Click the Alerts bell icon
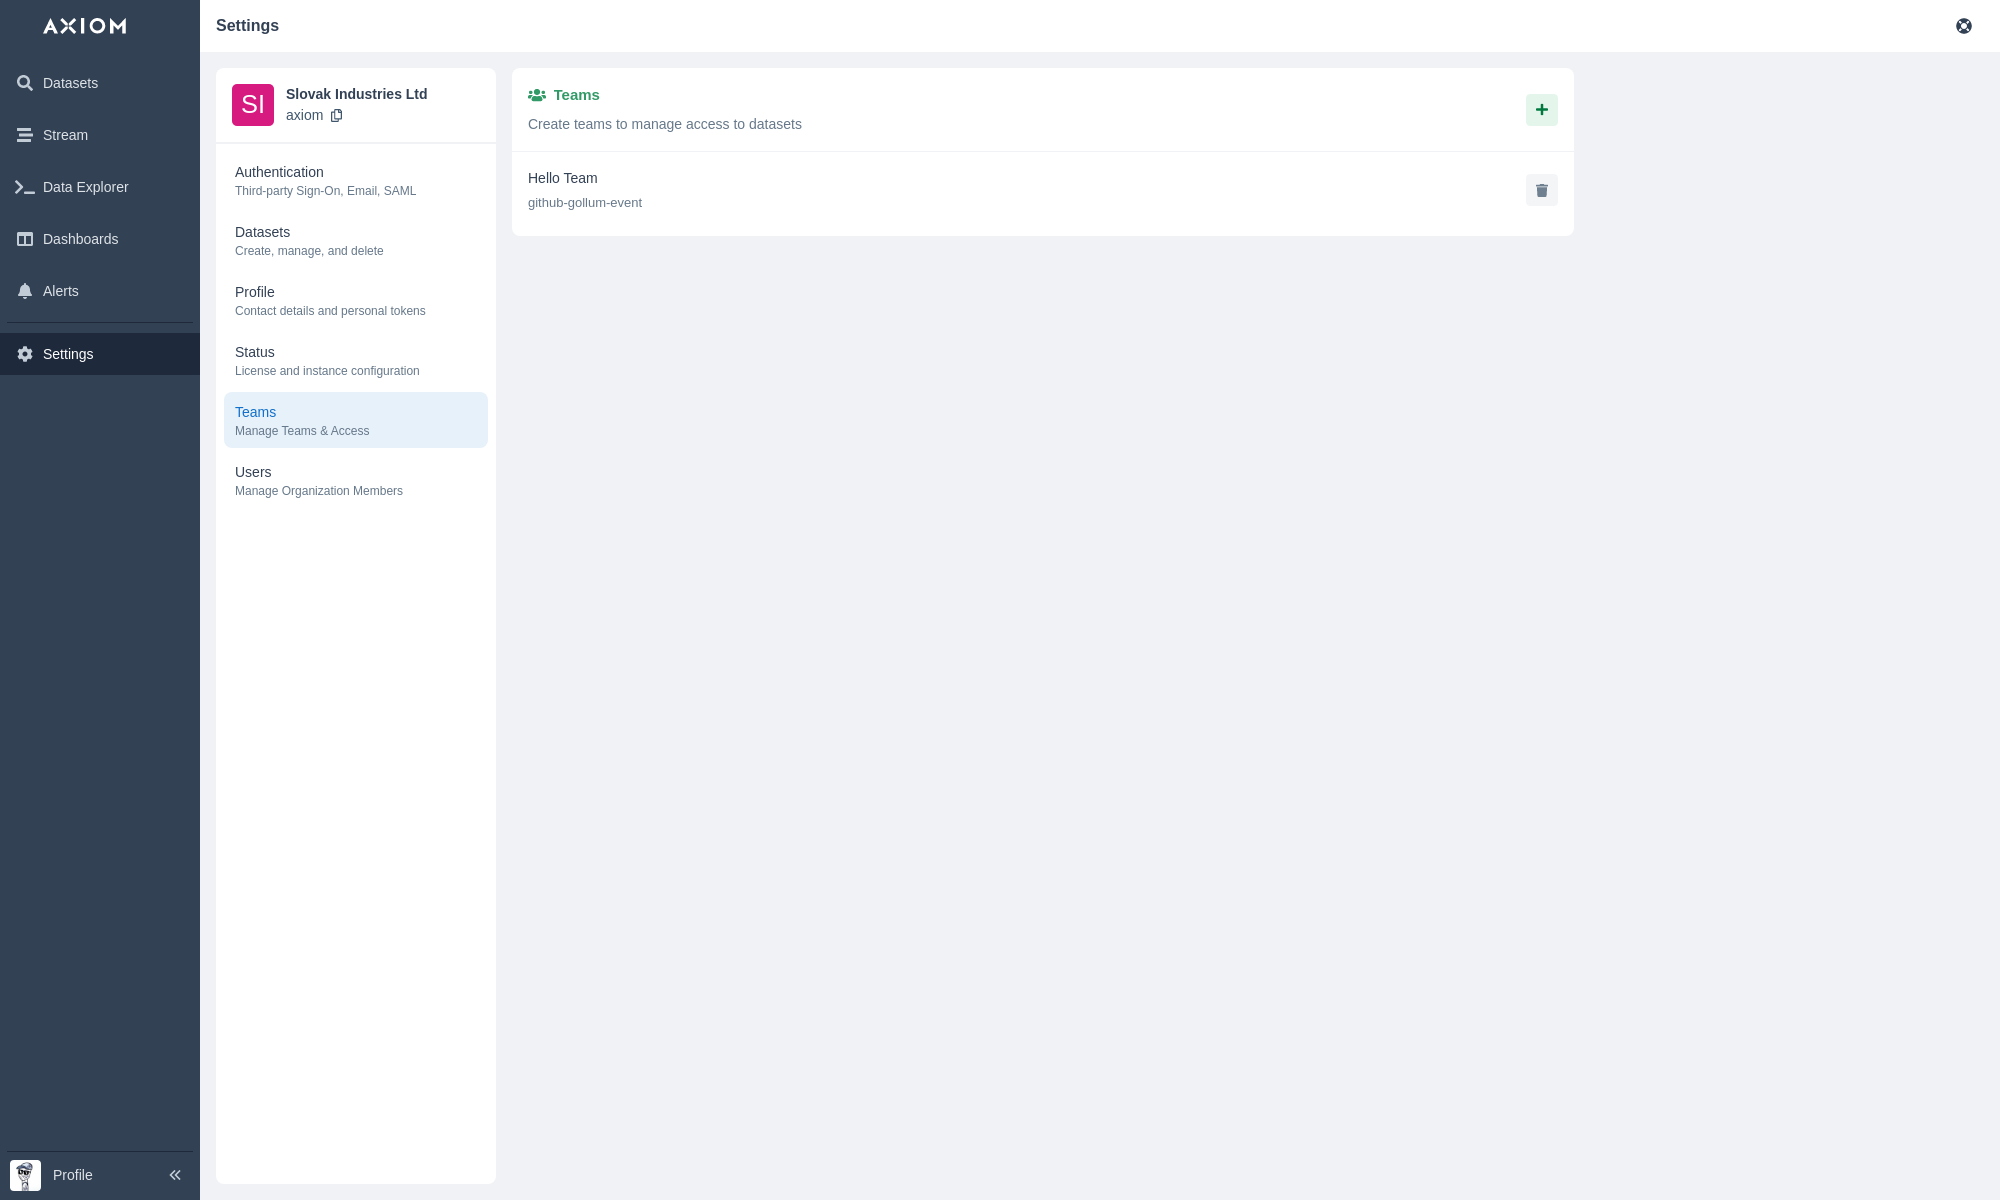Screen dimensions: 2000x1200 click(x=25, y=291)
